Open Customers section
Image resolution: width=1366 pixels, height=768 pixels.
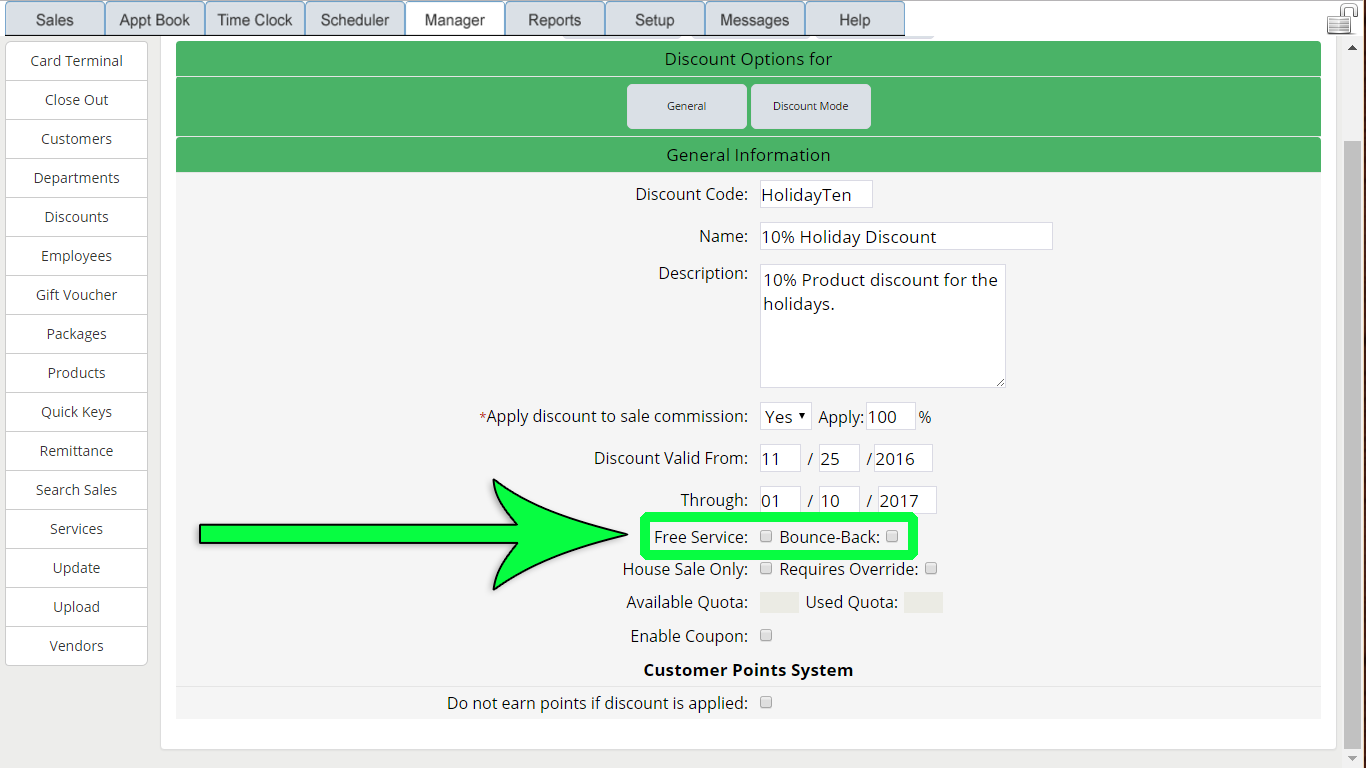[76, 139]
